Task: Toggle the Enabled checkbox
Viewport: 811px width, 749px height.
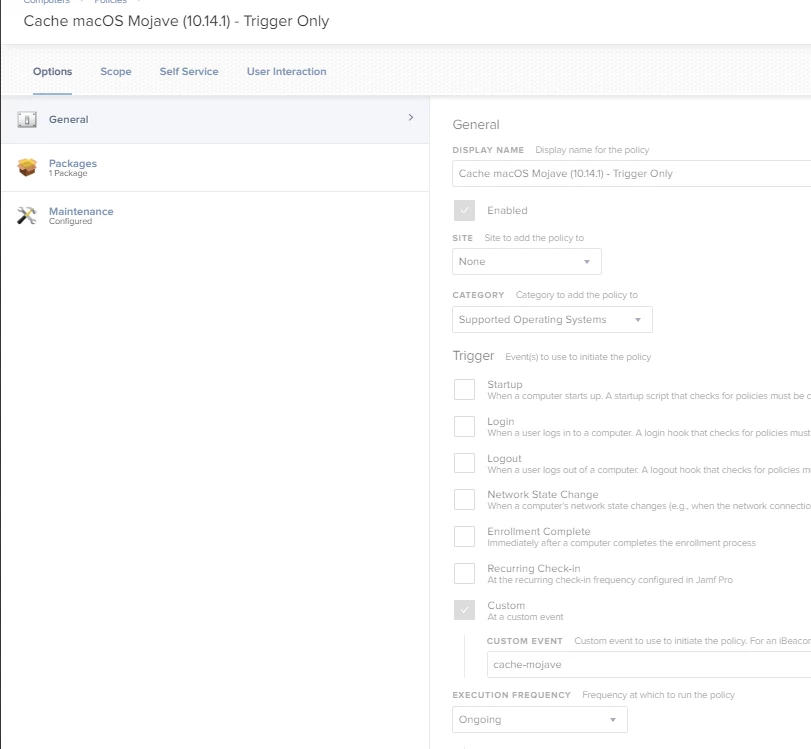Action: point(464,211)
